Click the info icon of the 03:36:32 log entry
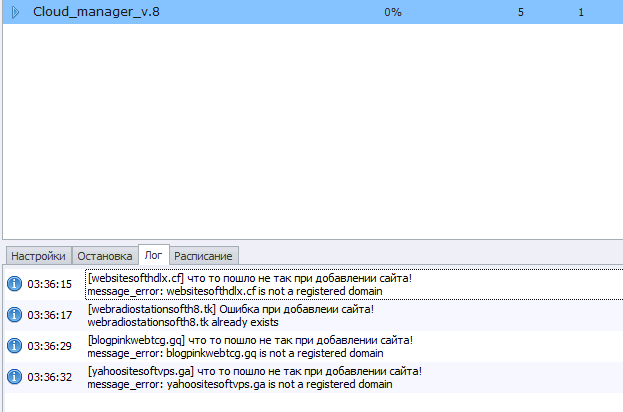Viewport: 623px width, 412px height. tap(14, 377)
